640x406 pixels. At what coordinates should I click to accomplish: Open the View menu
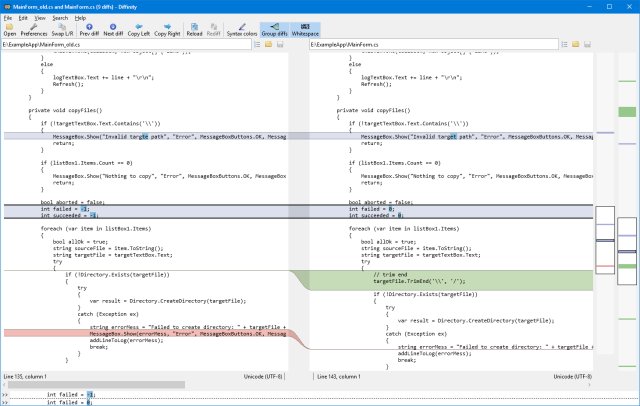click(40, 18)
